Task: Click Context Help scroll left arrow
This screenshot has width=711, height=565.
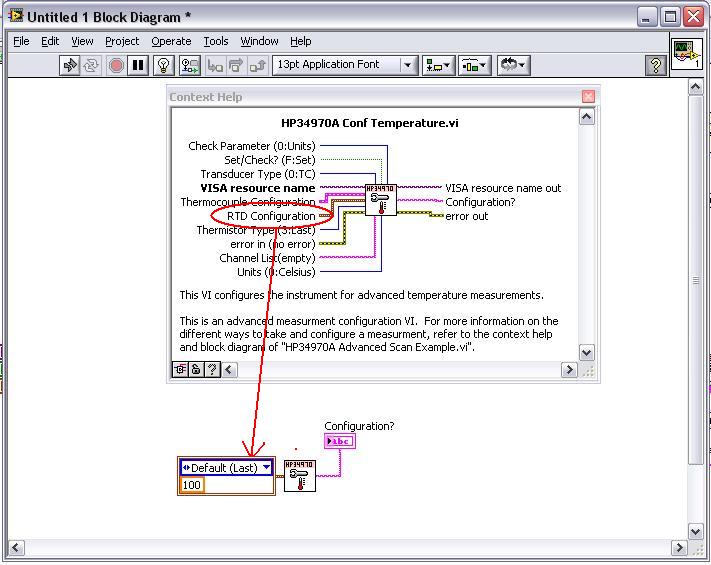Action: click(x=229, y=370)
